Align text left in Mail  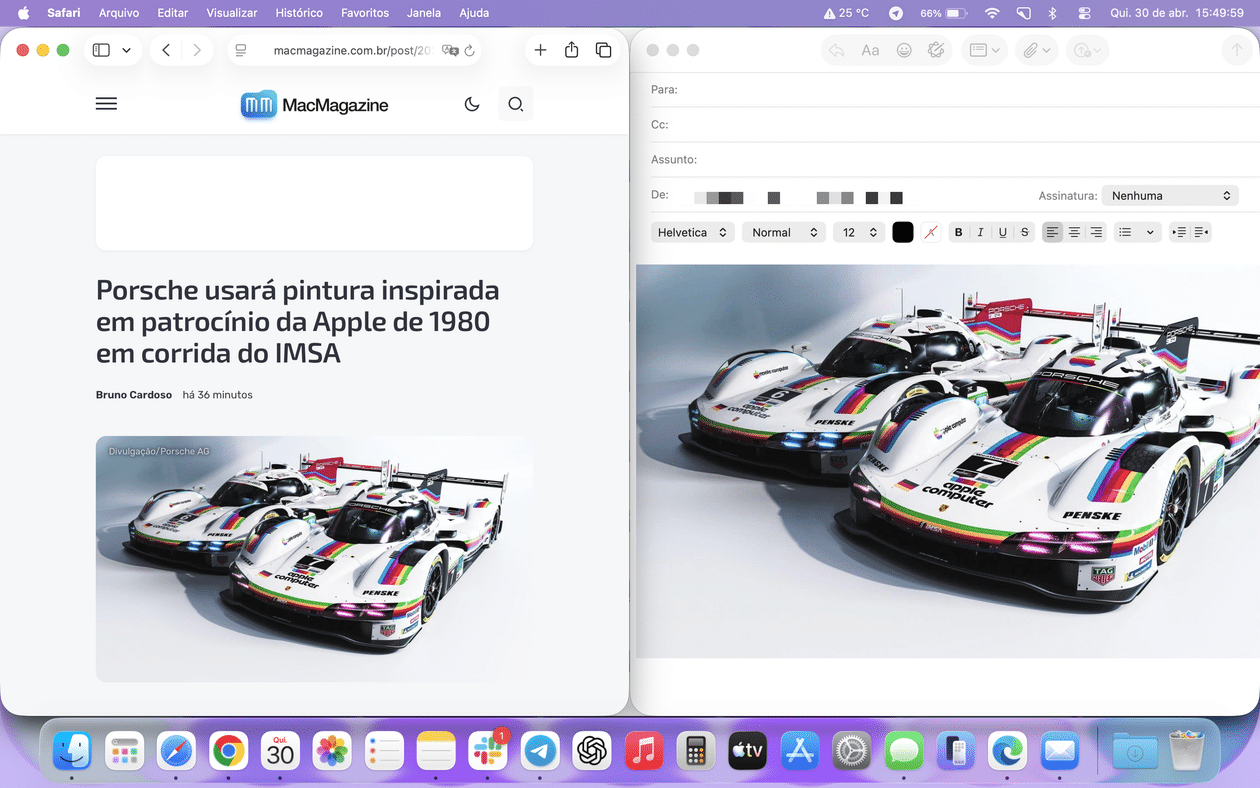[x=1052, y=232]
